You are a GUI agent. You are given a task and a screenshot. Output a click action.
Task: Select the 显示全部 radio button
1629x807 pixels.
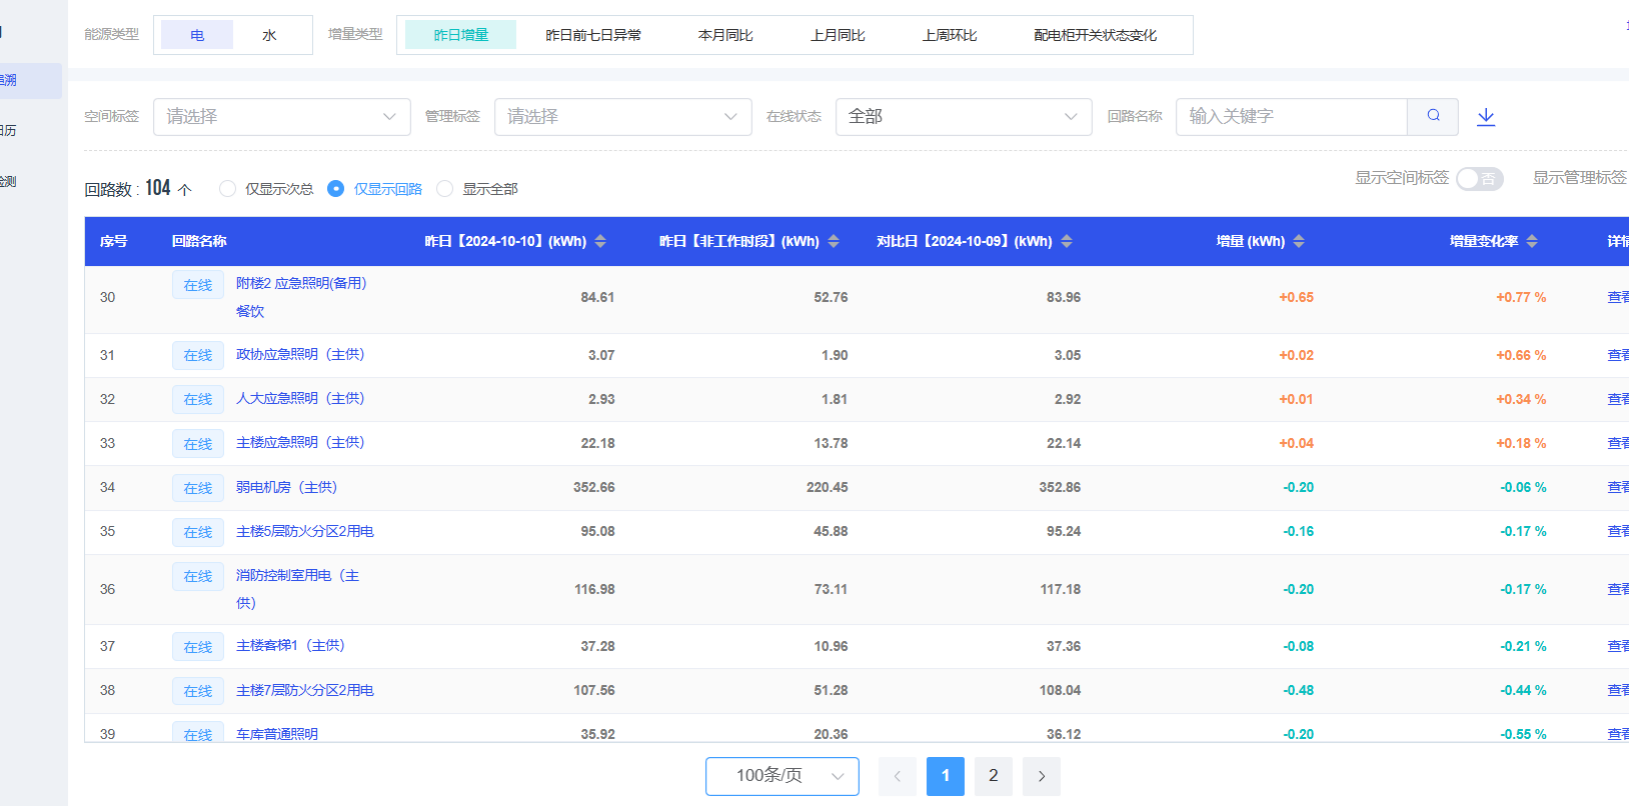(x=445, y=189)
